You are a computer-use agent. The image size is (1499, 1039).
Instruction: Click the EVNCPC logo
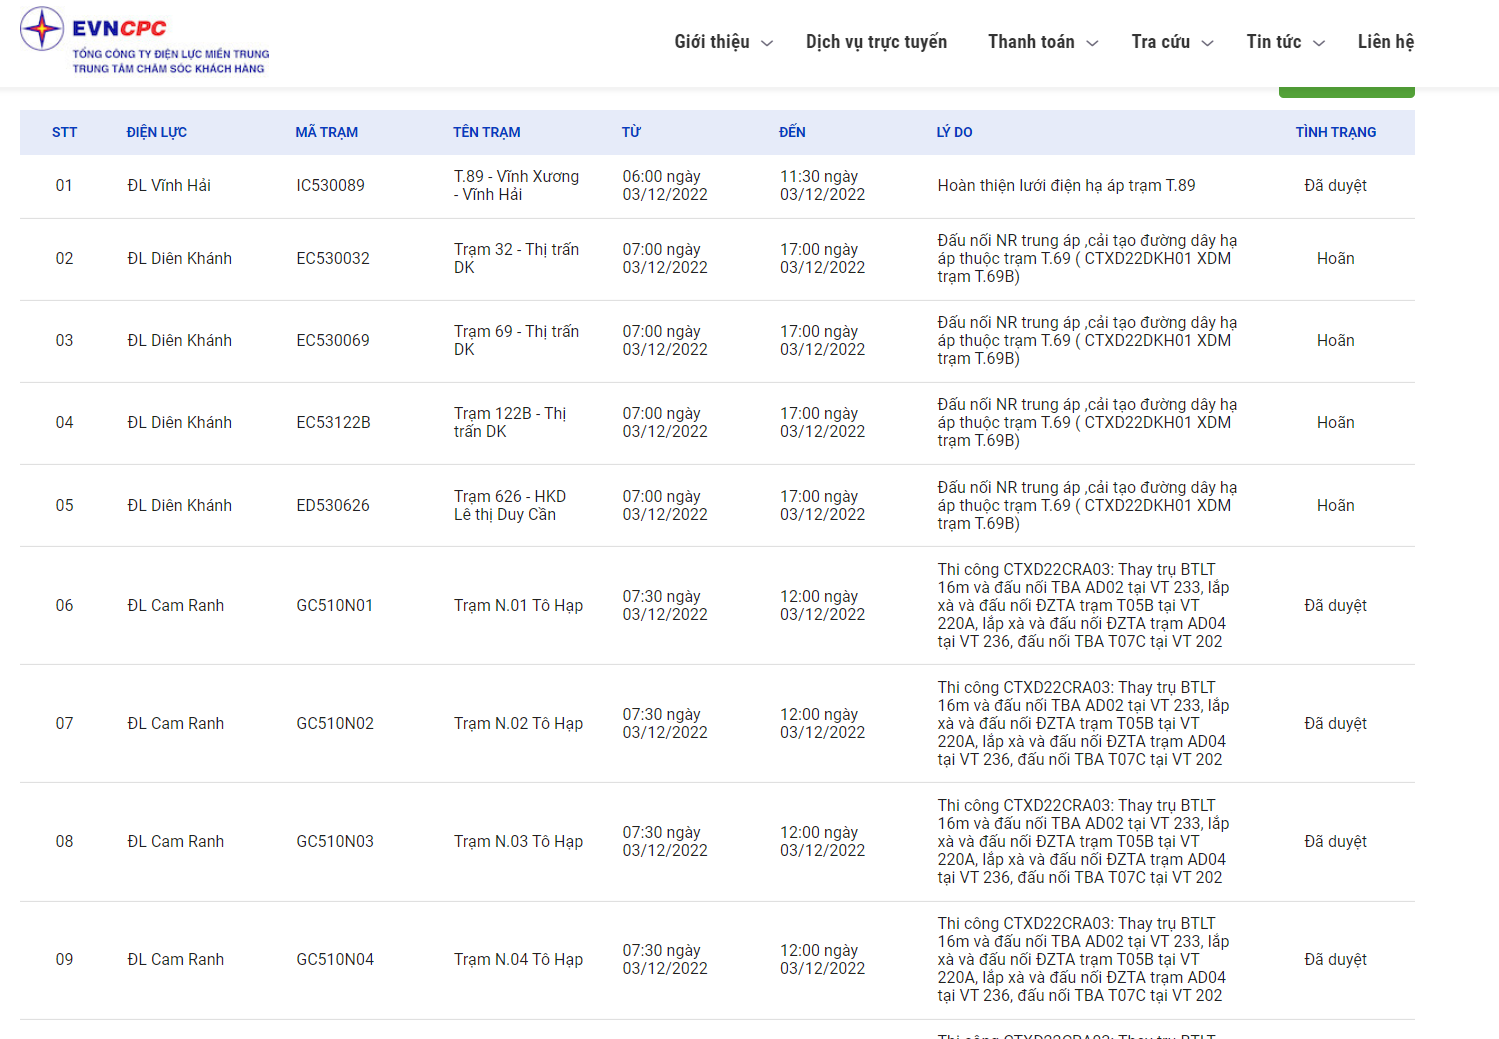click(145, 41)
